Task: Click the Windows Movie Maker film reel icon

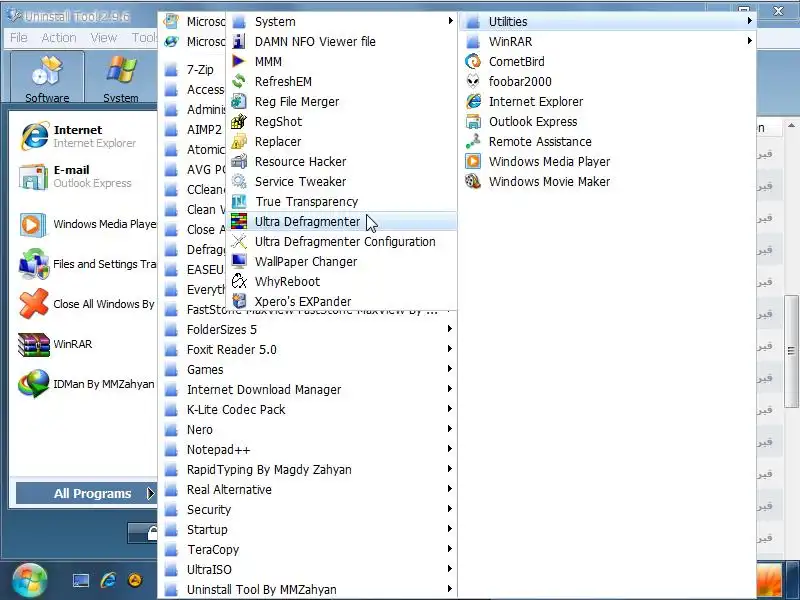Action: tap(473, 181)
